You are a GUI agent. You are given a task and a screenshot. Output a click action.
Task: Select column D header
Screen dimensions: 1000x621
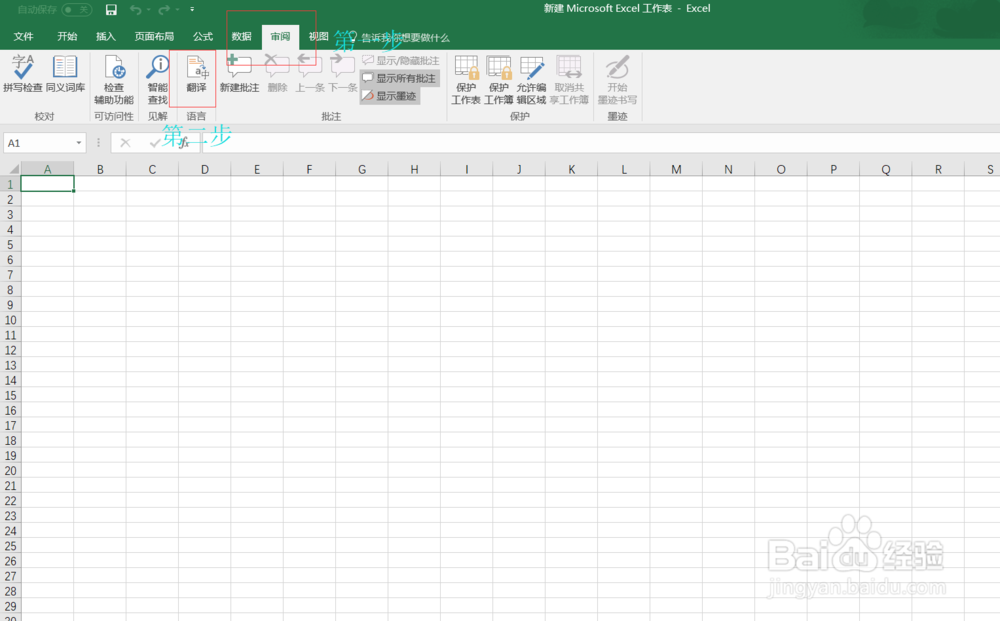(204, 169)
